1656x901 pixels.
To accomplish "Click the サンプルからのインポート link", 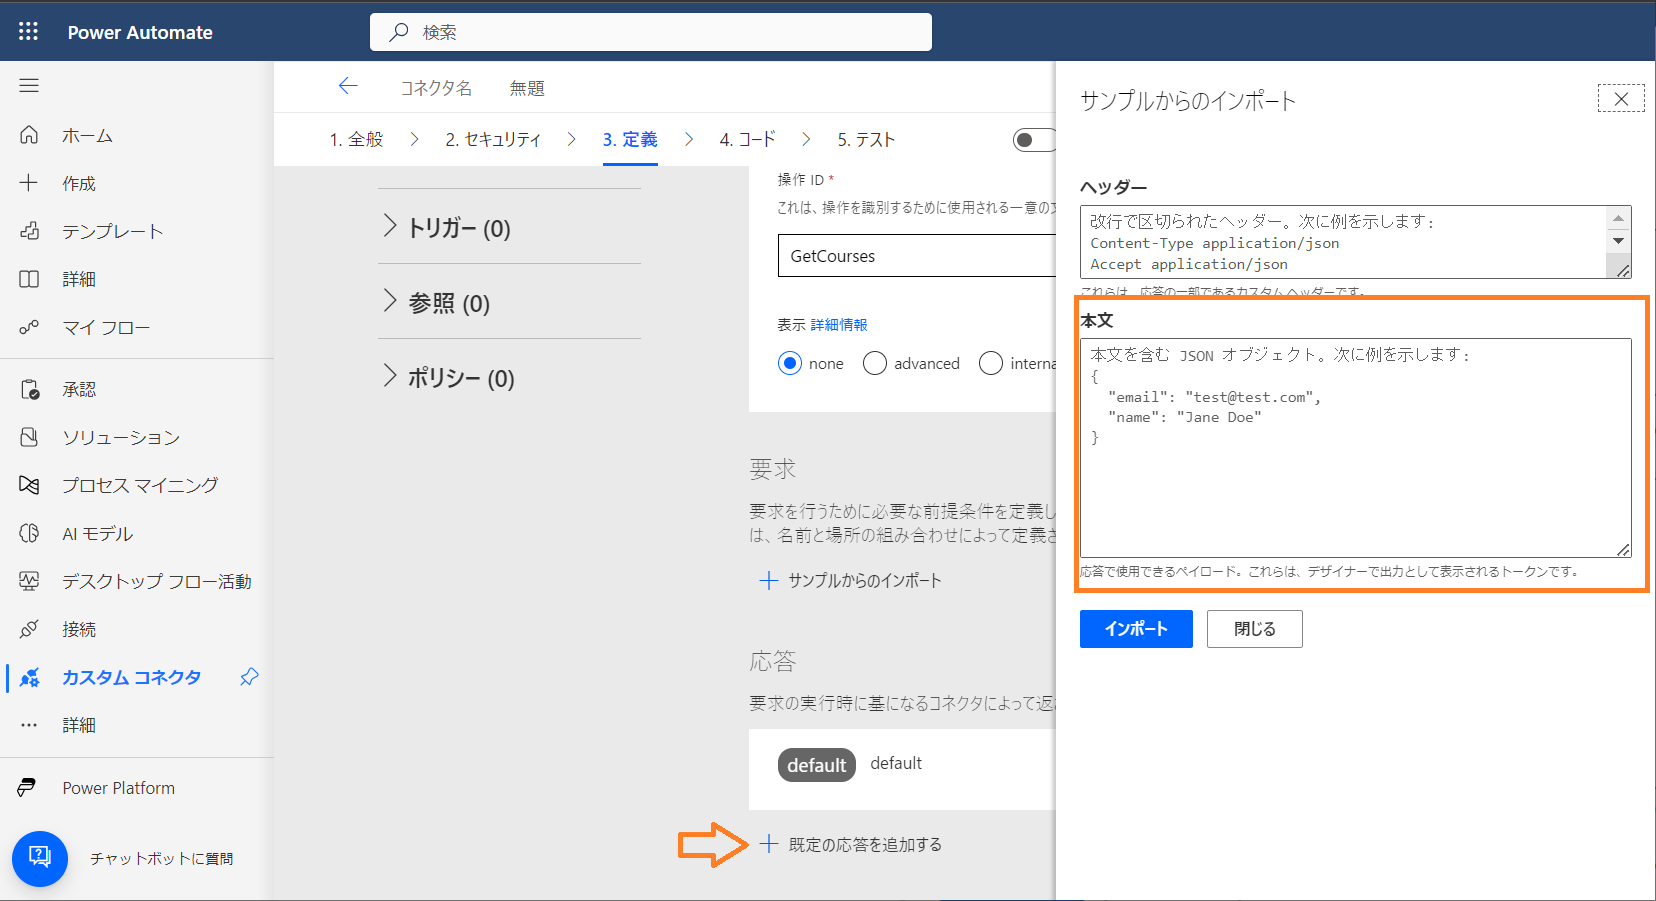I will (x=864, y=580).
